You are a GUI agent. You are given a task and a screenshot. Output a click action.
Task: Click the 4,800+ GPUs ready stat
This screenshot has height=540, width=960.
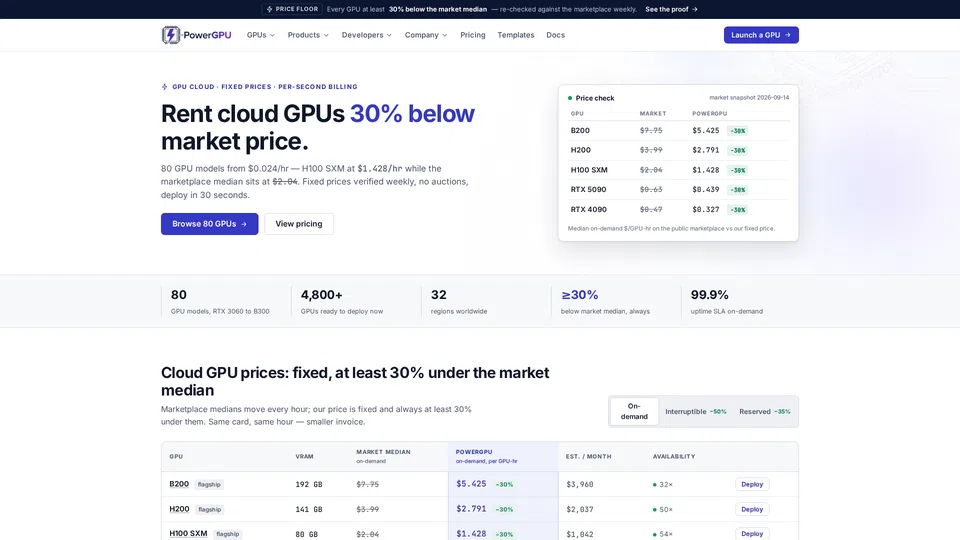[342, 301]
